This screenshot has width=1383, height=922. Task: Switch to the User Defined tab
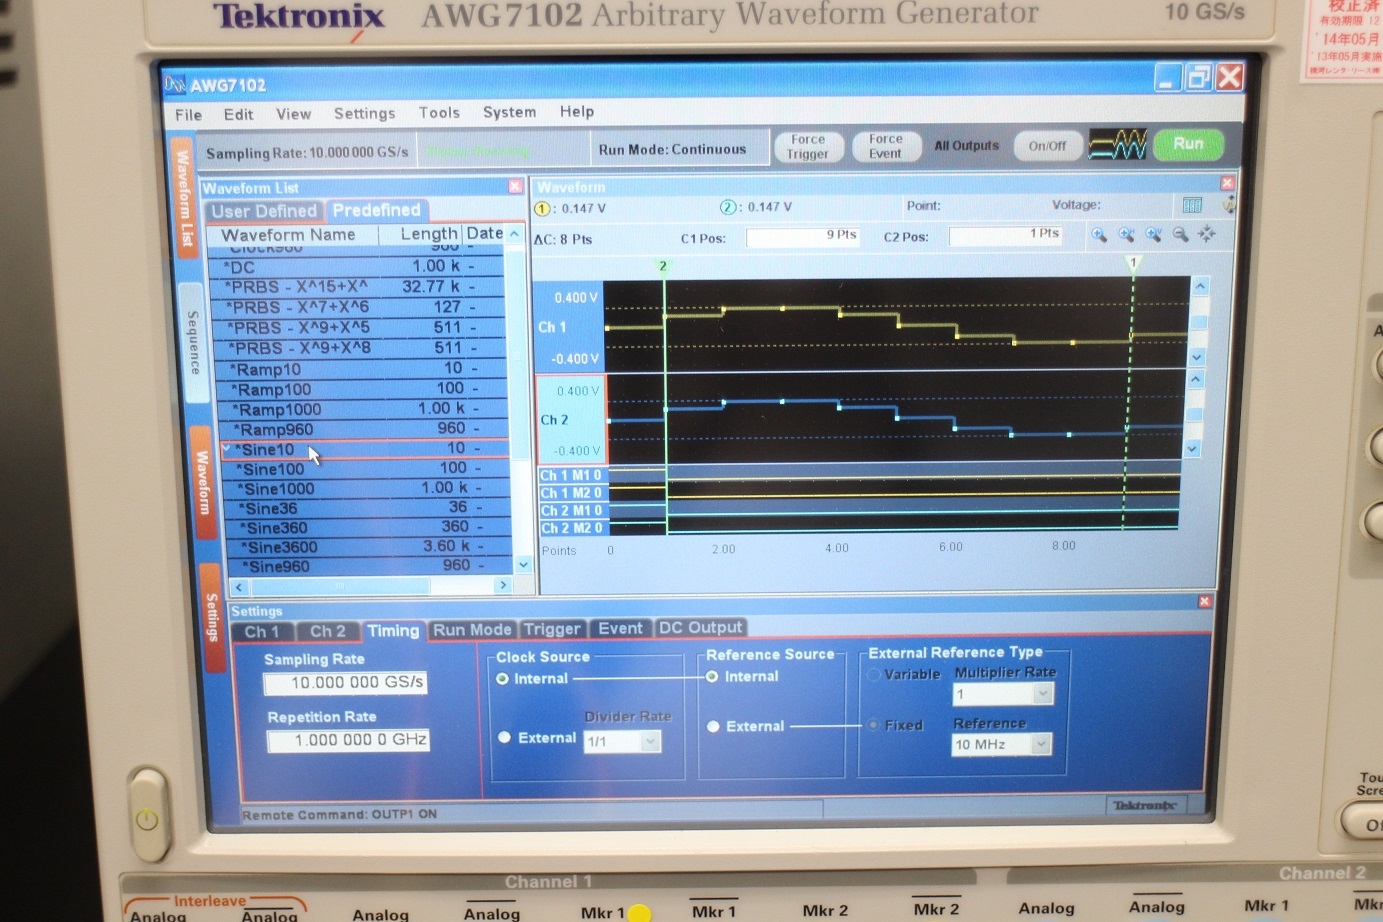(x=264, y=211)
